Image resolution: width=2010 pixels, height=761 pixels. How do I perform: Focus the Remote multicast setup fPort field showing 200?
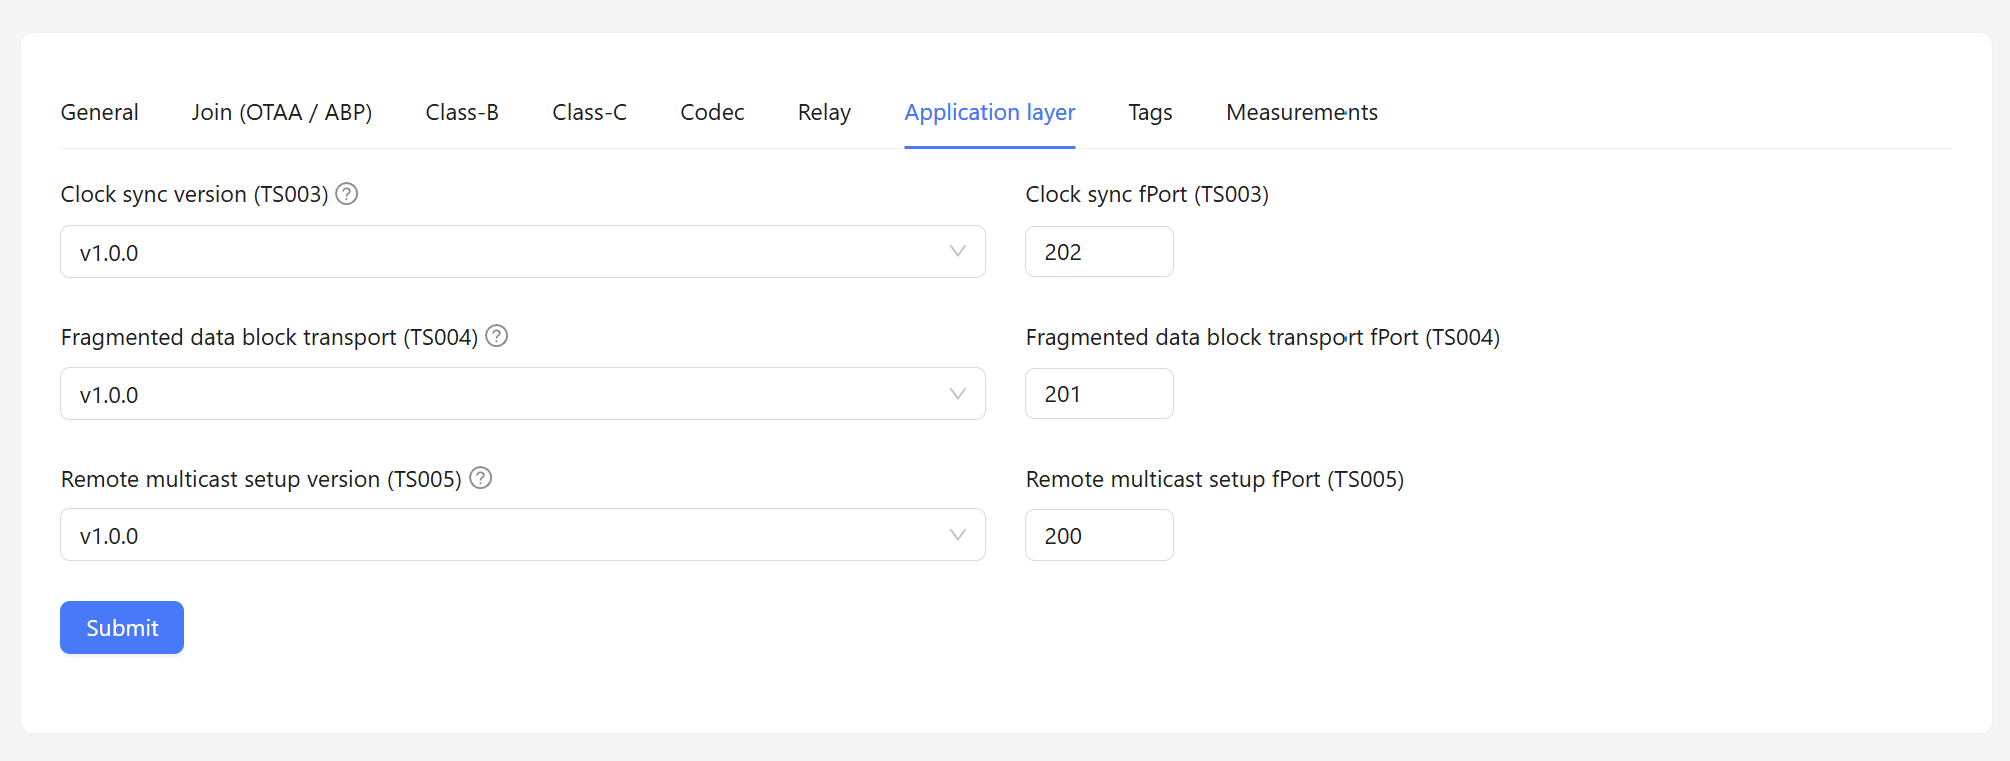[x=1099, y=535]
